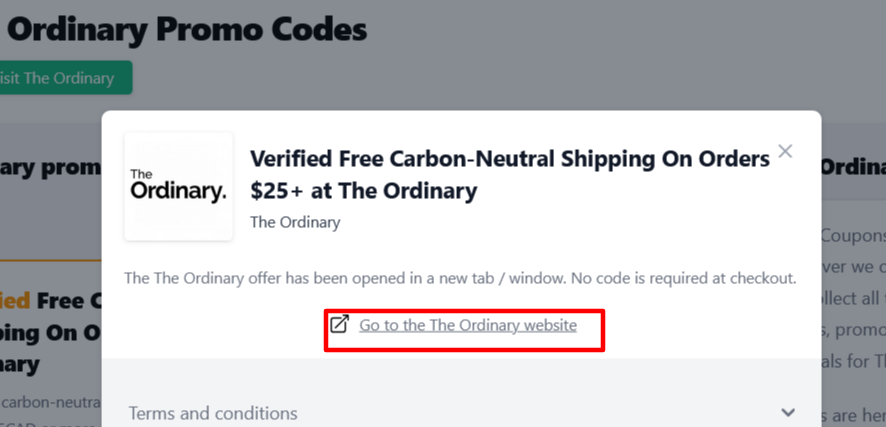The width and height of the screenshot is (886, 427).
Task: Click the "carbon-neutra" description text behind popup
Action: pyautogui.click(x=50, y=402)
